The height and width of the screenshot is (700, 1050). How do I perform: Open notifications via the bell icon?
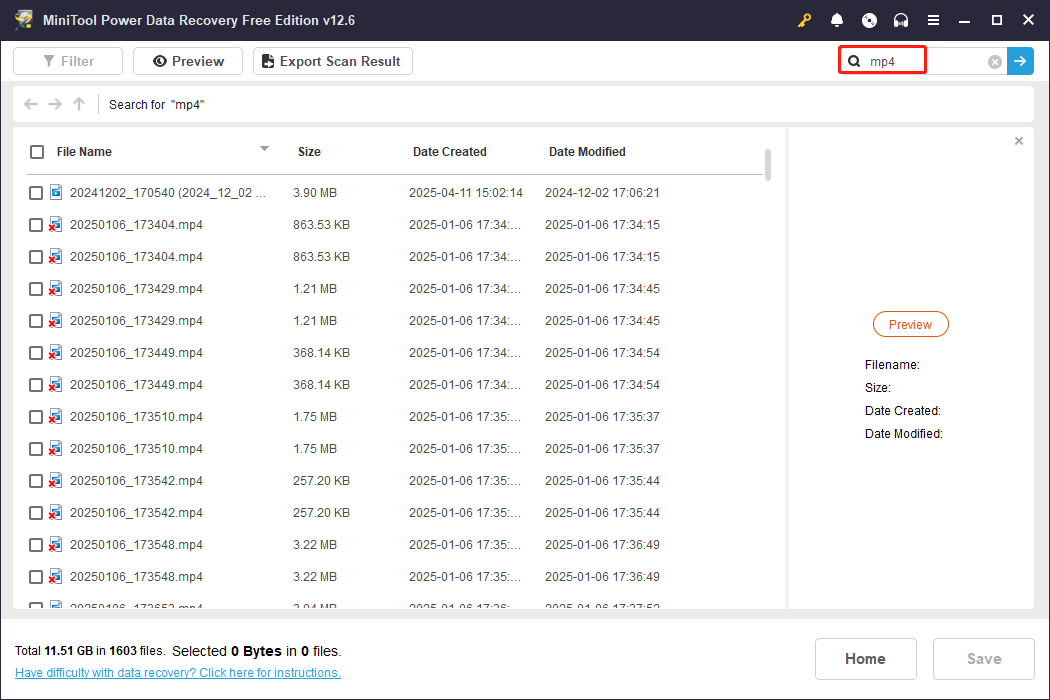pyautogui.click(x=837, y=19)
